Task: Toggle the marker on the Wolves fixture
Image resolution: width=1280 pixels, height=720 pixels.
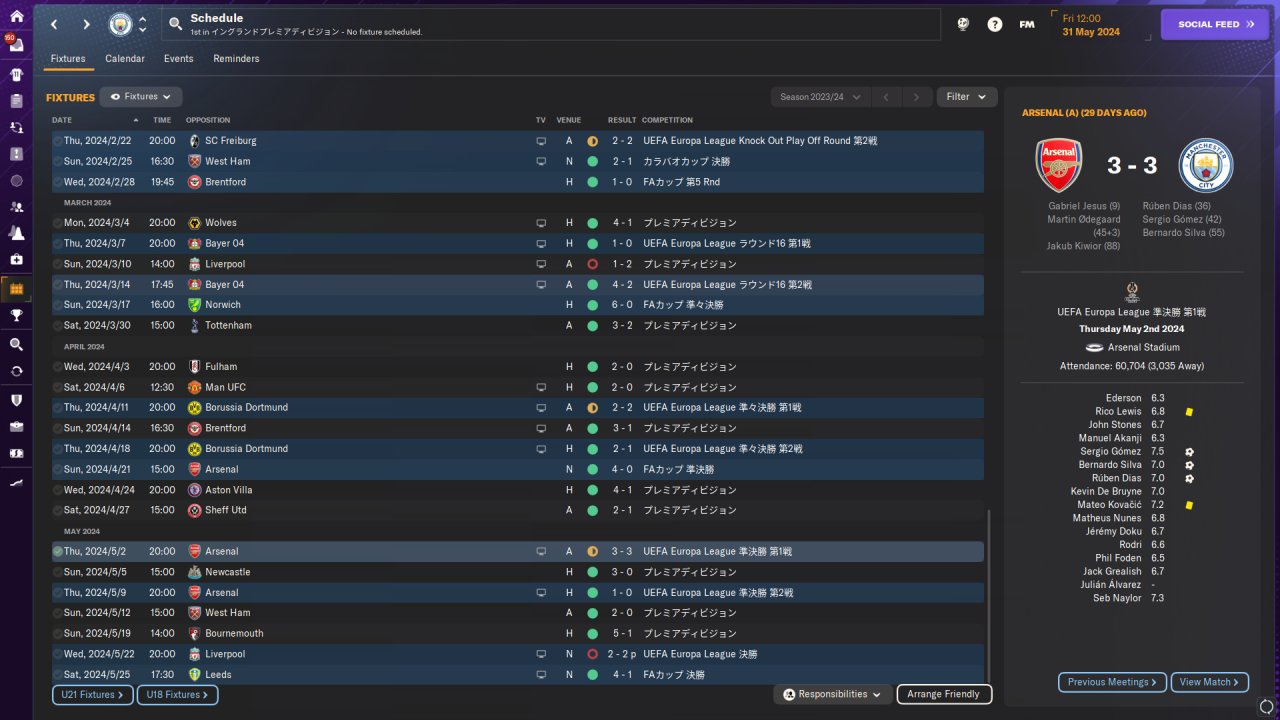Action: [x=57, y=223]
